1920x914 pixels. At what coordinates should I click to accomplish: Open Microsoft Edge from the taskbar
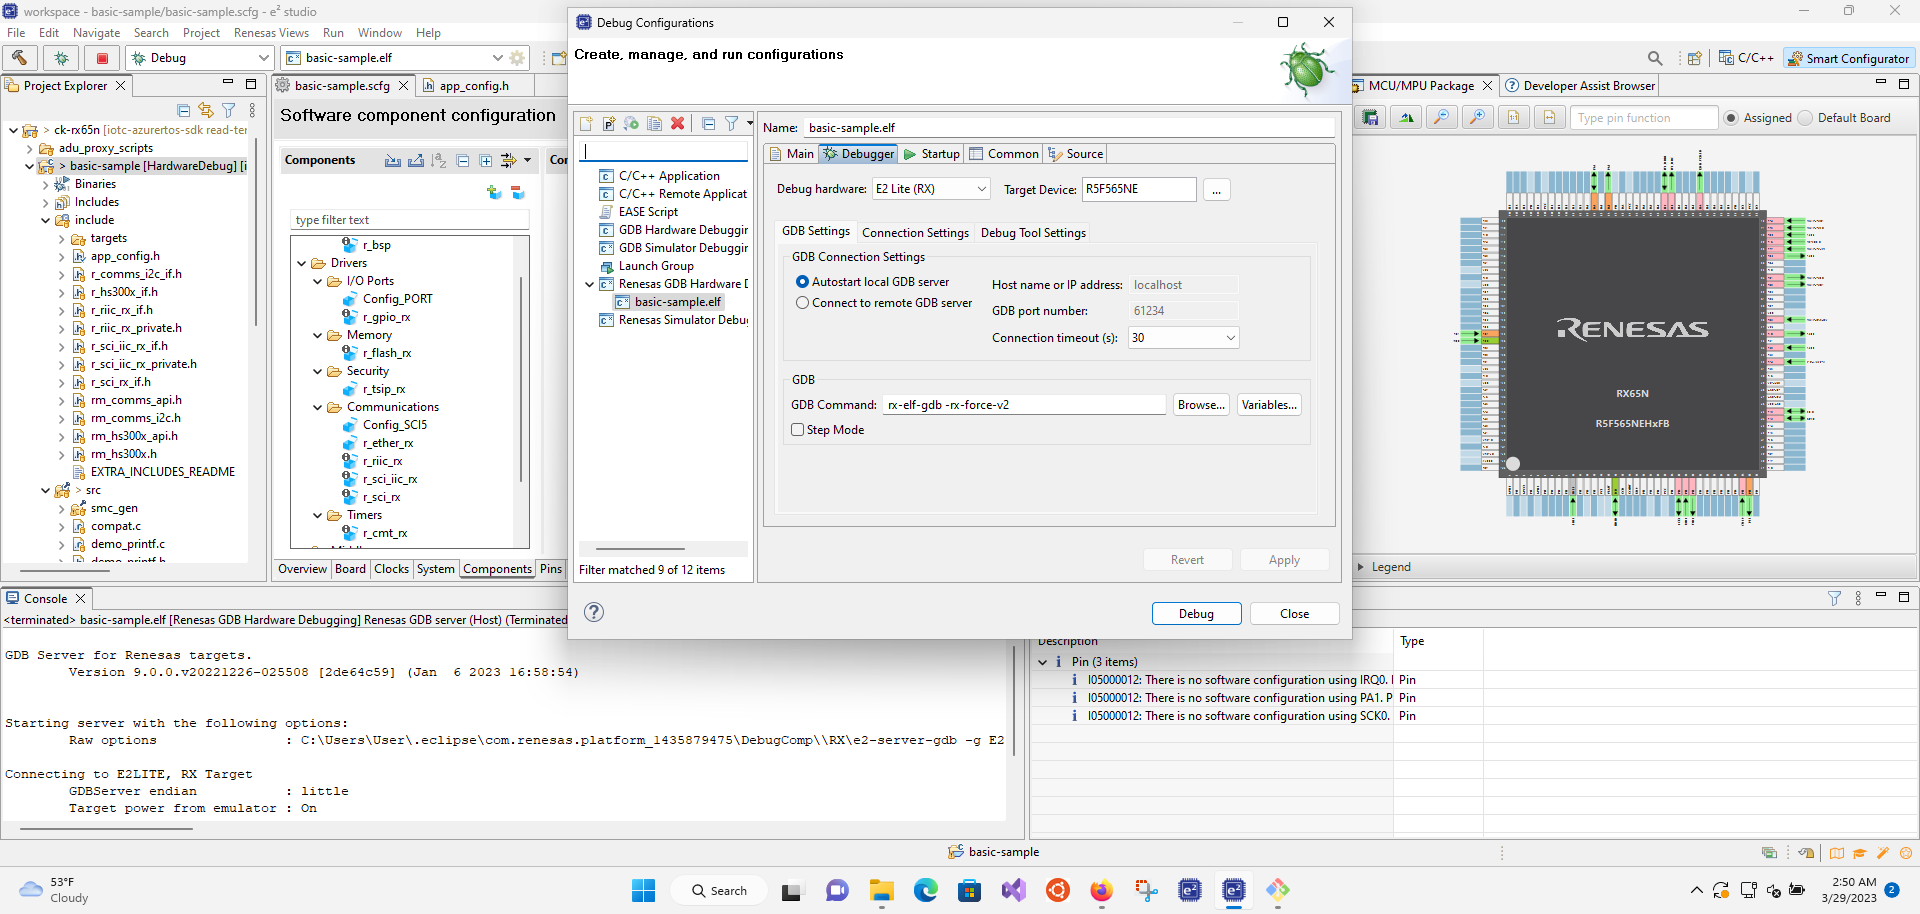(x=926, y=890)
